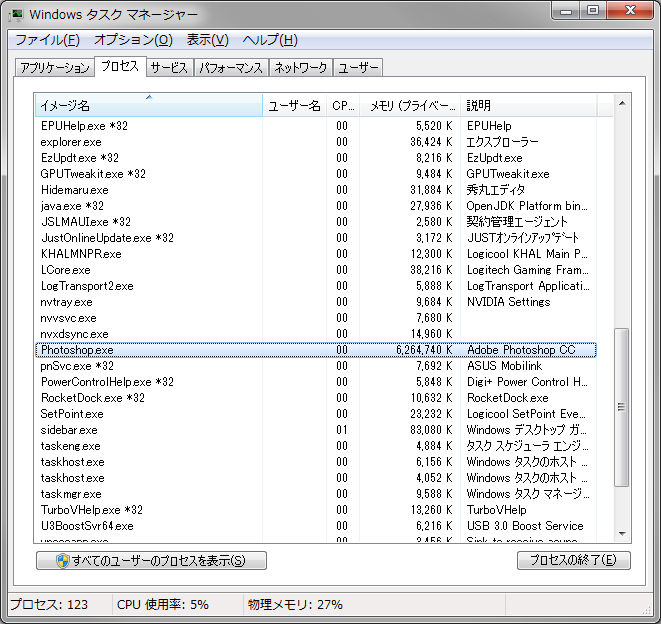Viewport: 661px width, 624px height.
Task: Click すべてのユーザーのプロセスを表示 button
Action: (151, 560)
